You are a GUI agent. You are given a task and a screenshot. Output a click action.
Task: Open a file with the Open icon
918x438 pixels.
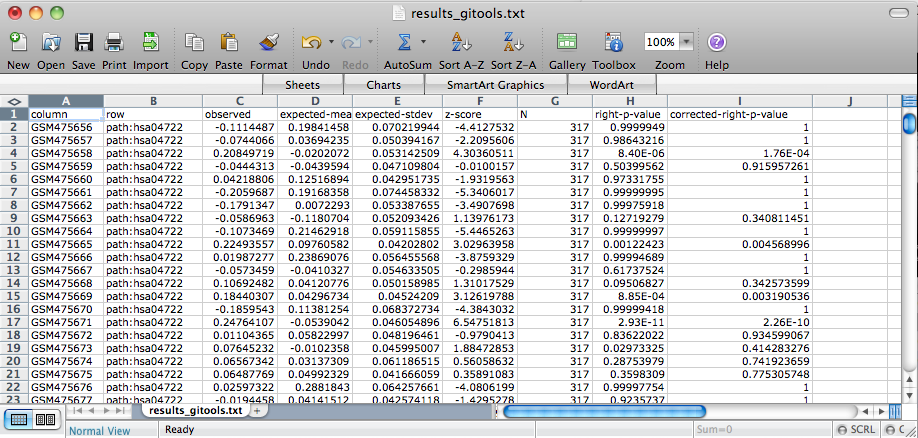pyautogui.click(x=51, y=42)
